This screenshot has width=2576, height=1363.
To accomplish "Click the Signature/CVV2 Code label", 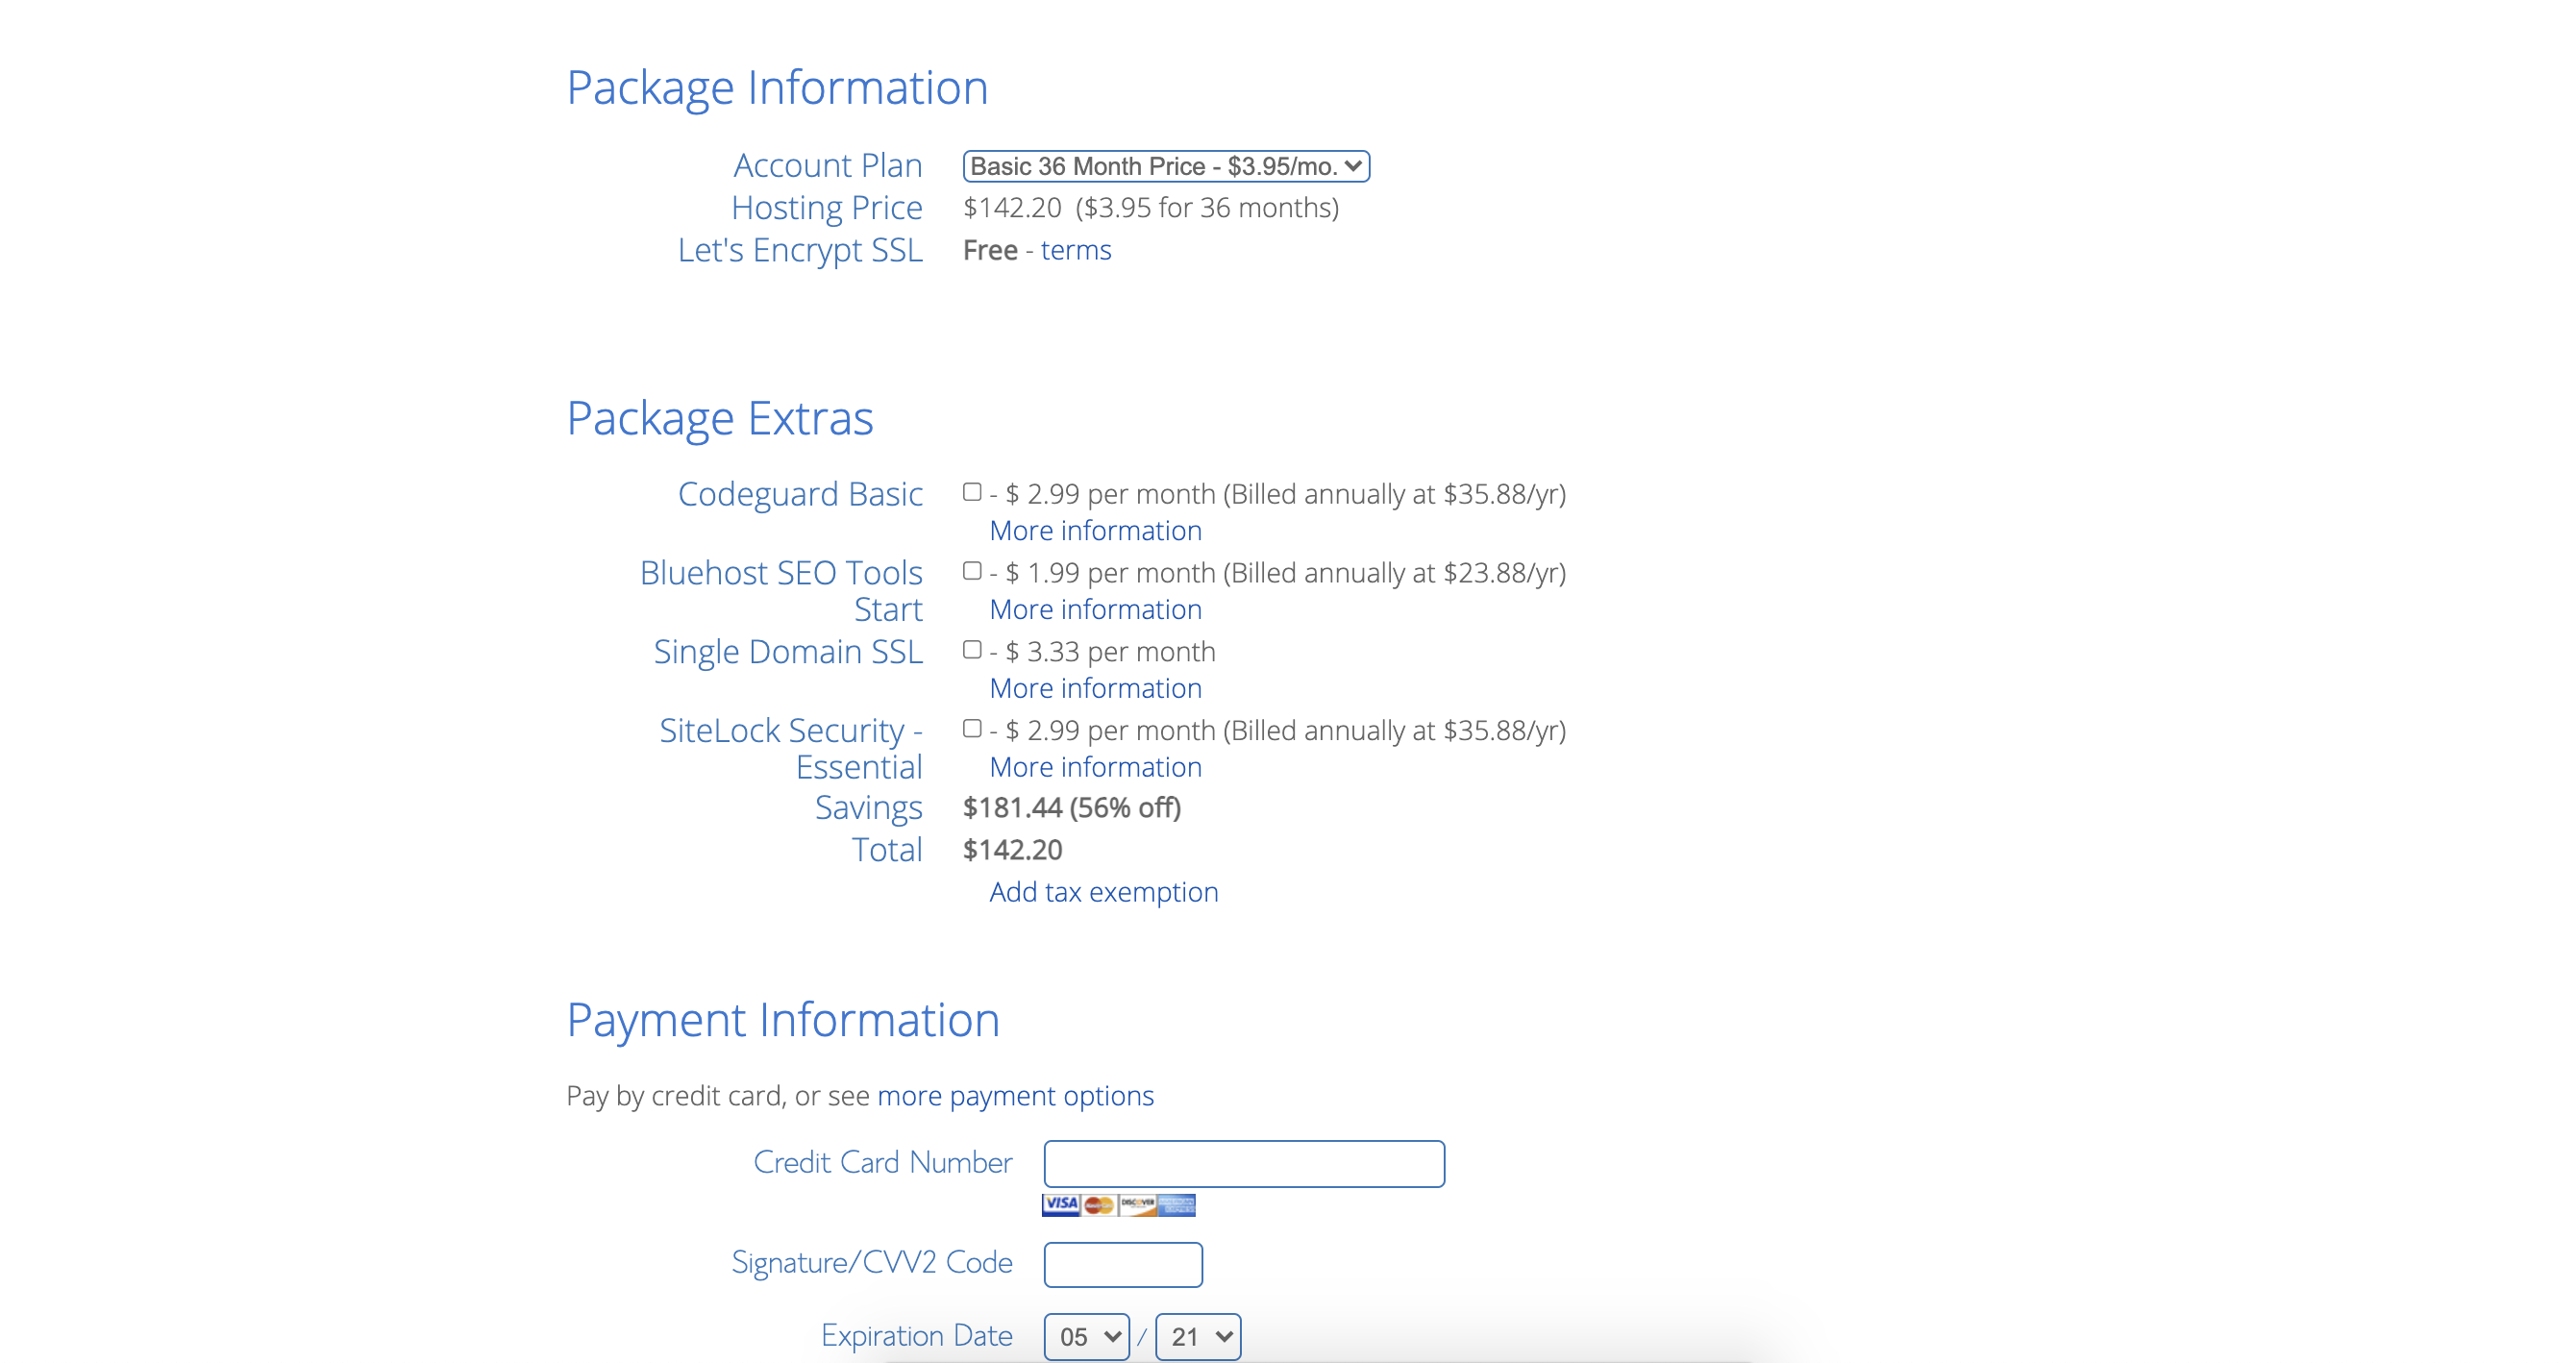I will (x=872, y=1263).
